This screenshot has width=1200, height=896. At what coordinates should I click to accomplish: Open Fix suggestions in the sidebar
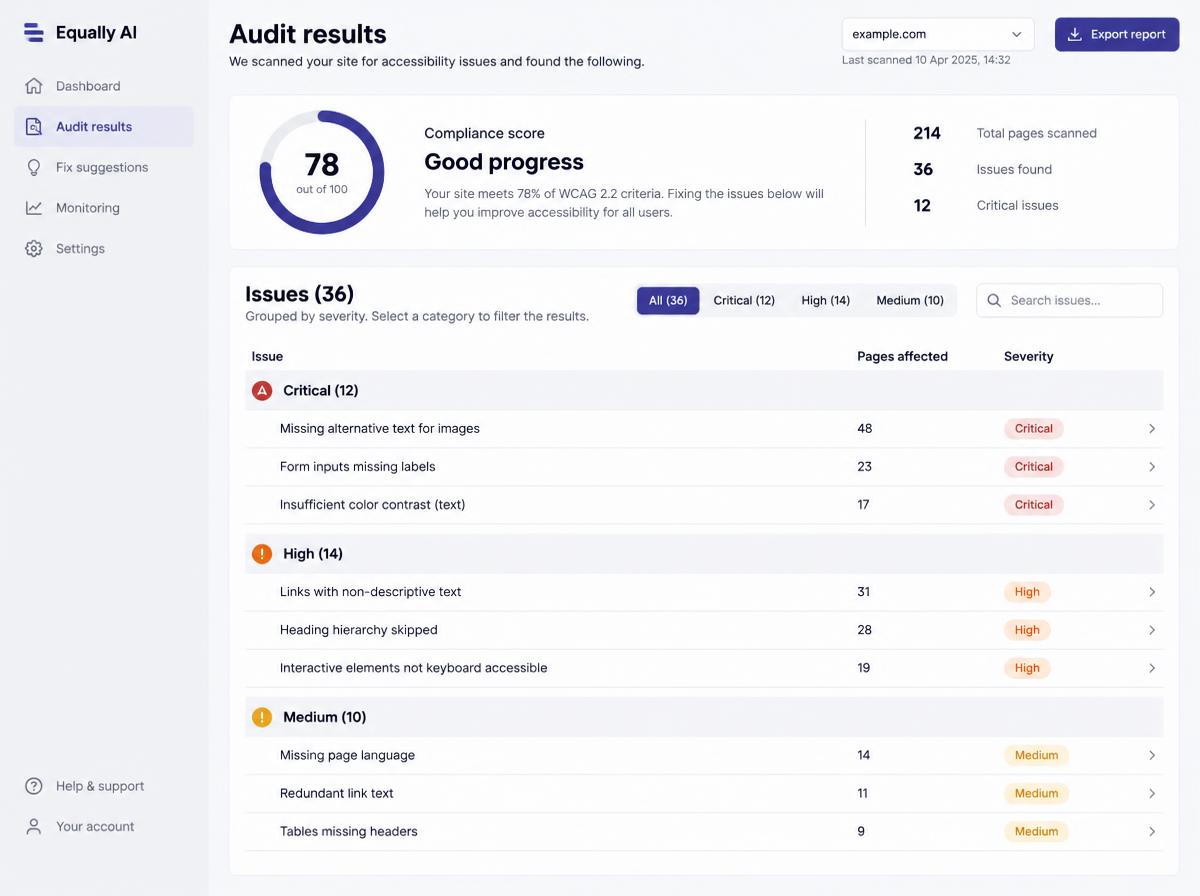click(104, 167)
